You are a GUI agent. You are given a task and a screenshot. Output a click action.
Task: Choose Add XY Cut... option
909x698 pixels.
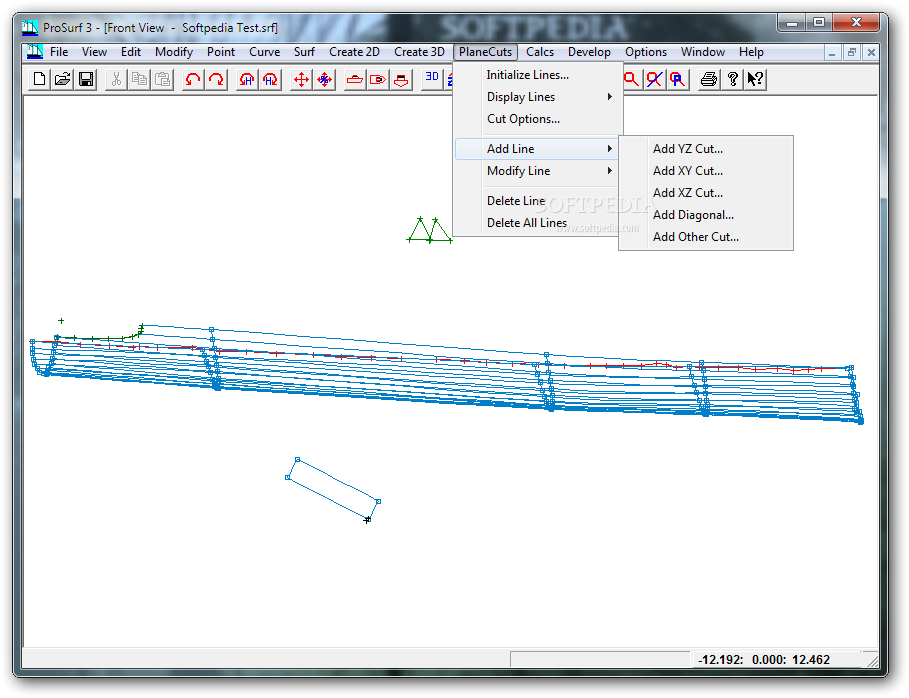706,171
